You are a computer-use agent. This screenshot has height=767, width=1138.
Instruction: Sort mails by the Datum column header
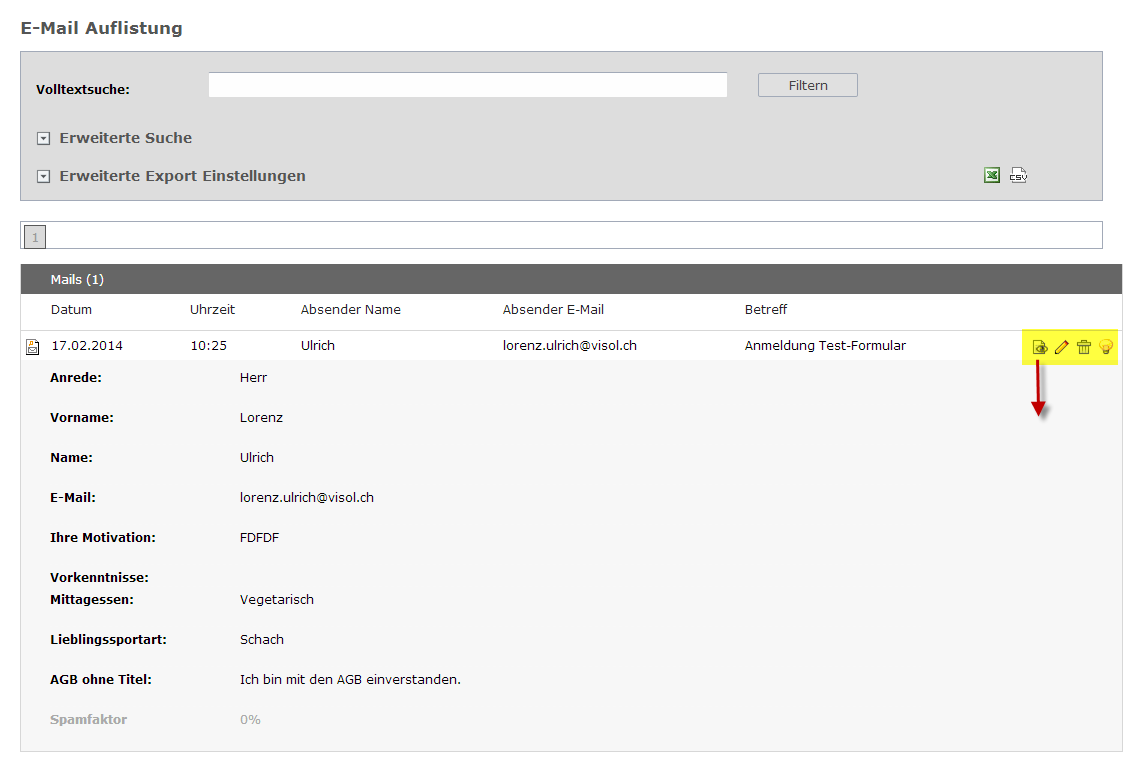[71, 309]
